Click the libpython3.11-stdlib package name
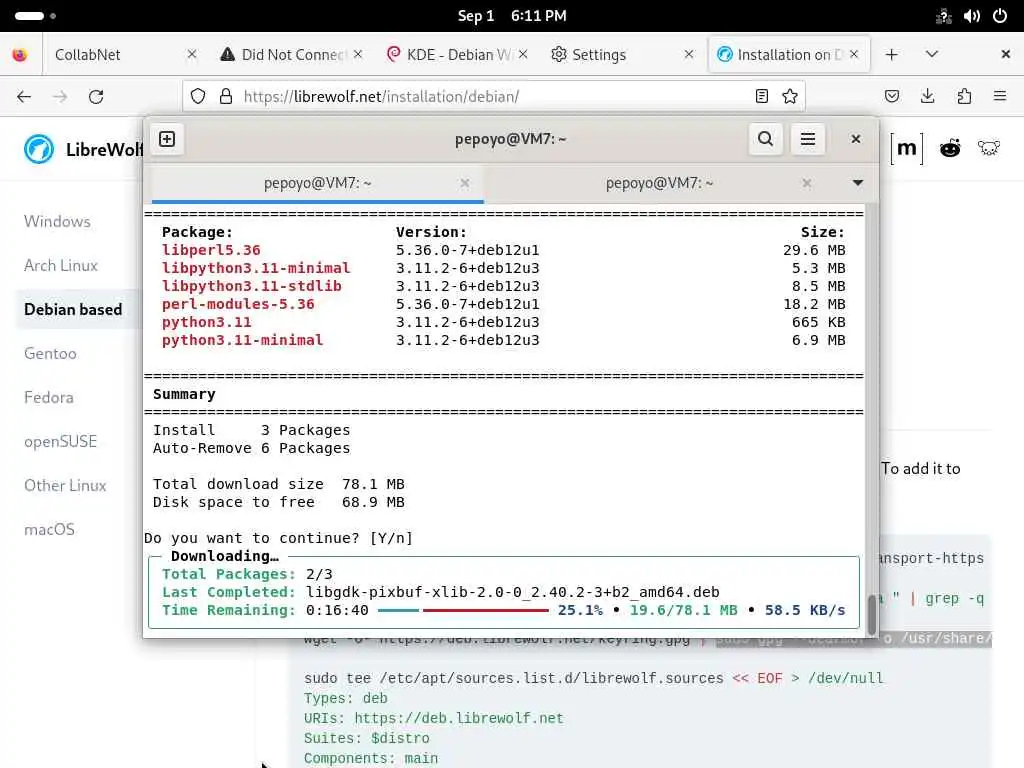 (x=251, y=286)
